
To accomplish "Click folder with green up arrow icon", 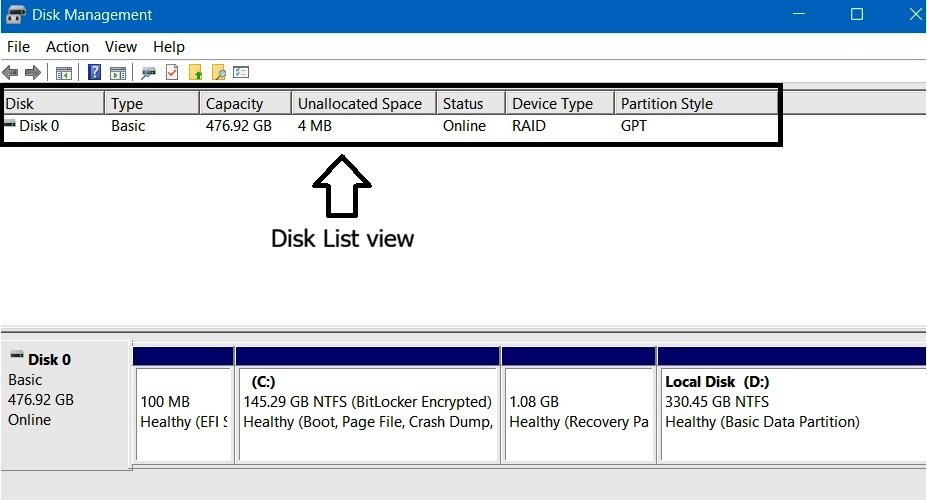I will (x=196, y=73).
